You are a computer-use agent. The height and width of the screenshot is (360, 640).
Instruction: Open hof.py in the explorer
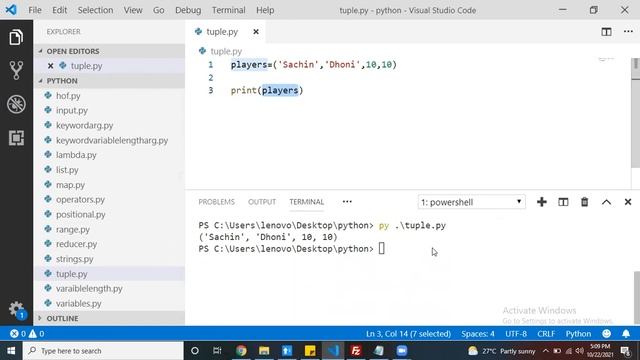click(x=110, y=96)
